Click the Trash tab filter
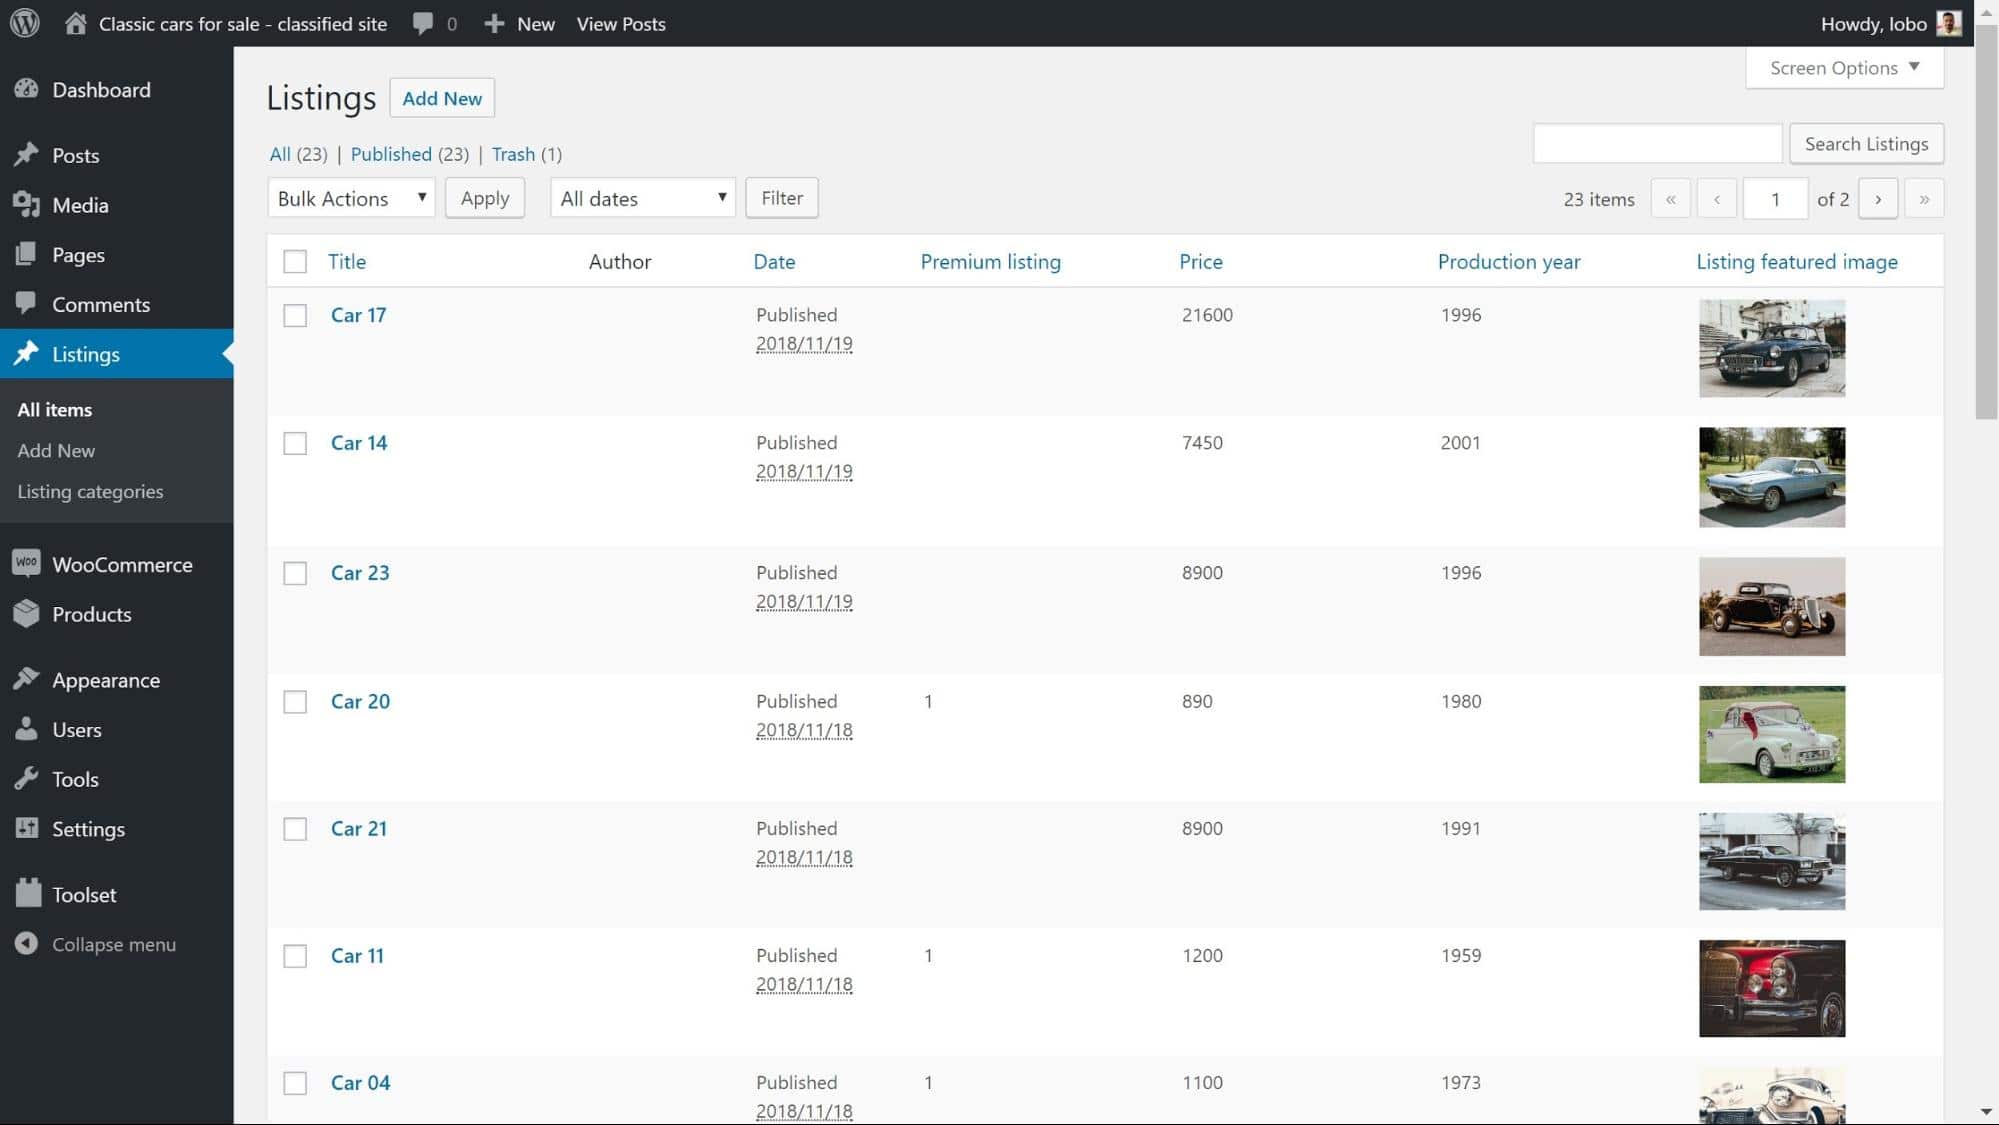Image resolution: width=1999 pixels, height=1125 pixels. point(513,152)
